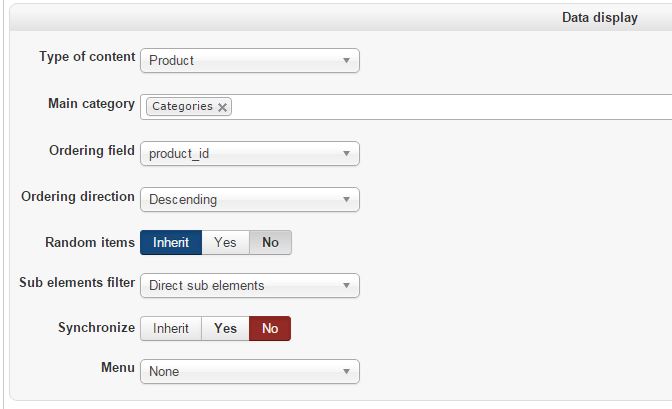This screenshot has height=409, width=672.
Task: Set Synchronize to No
Action: (270, 328)
